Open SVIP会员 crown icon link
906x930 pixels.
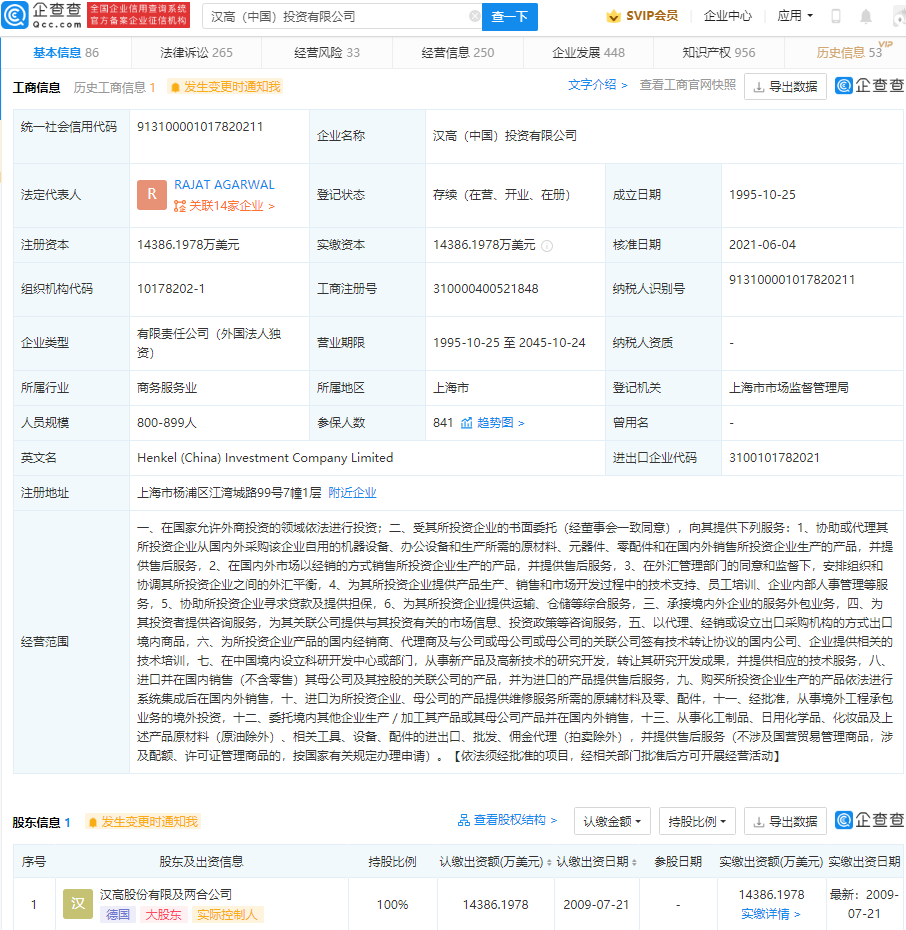click(x=642, y=16)
